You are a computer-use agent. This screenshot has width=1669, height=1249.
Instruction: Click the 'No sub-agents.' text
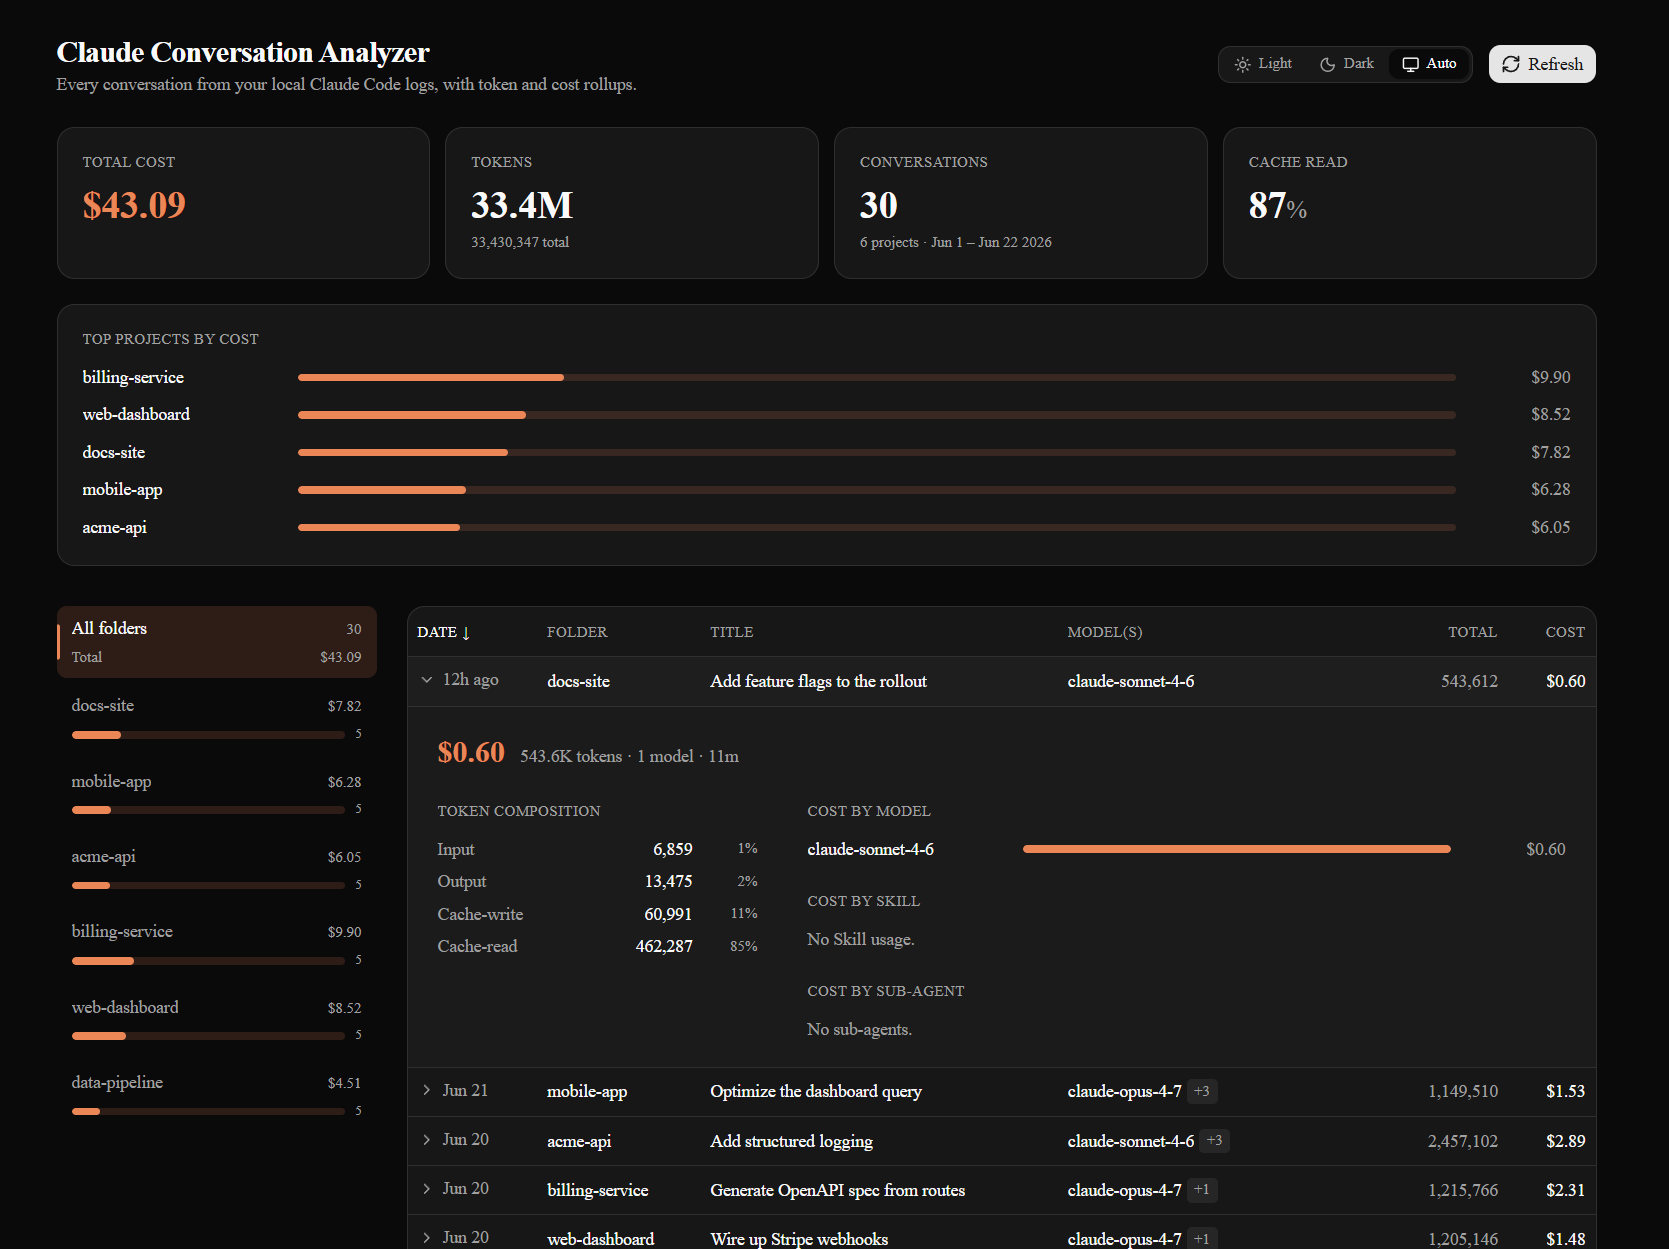(x=860, y=1029)
